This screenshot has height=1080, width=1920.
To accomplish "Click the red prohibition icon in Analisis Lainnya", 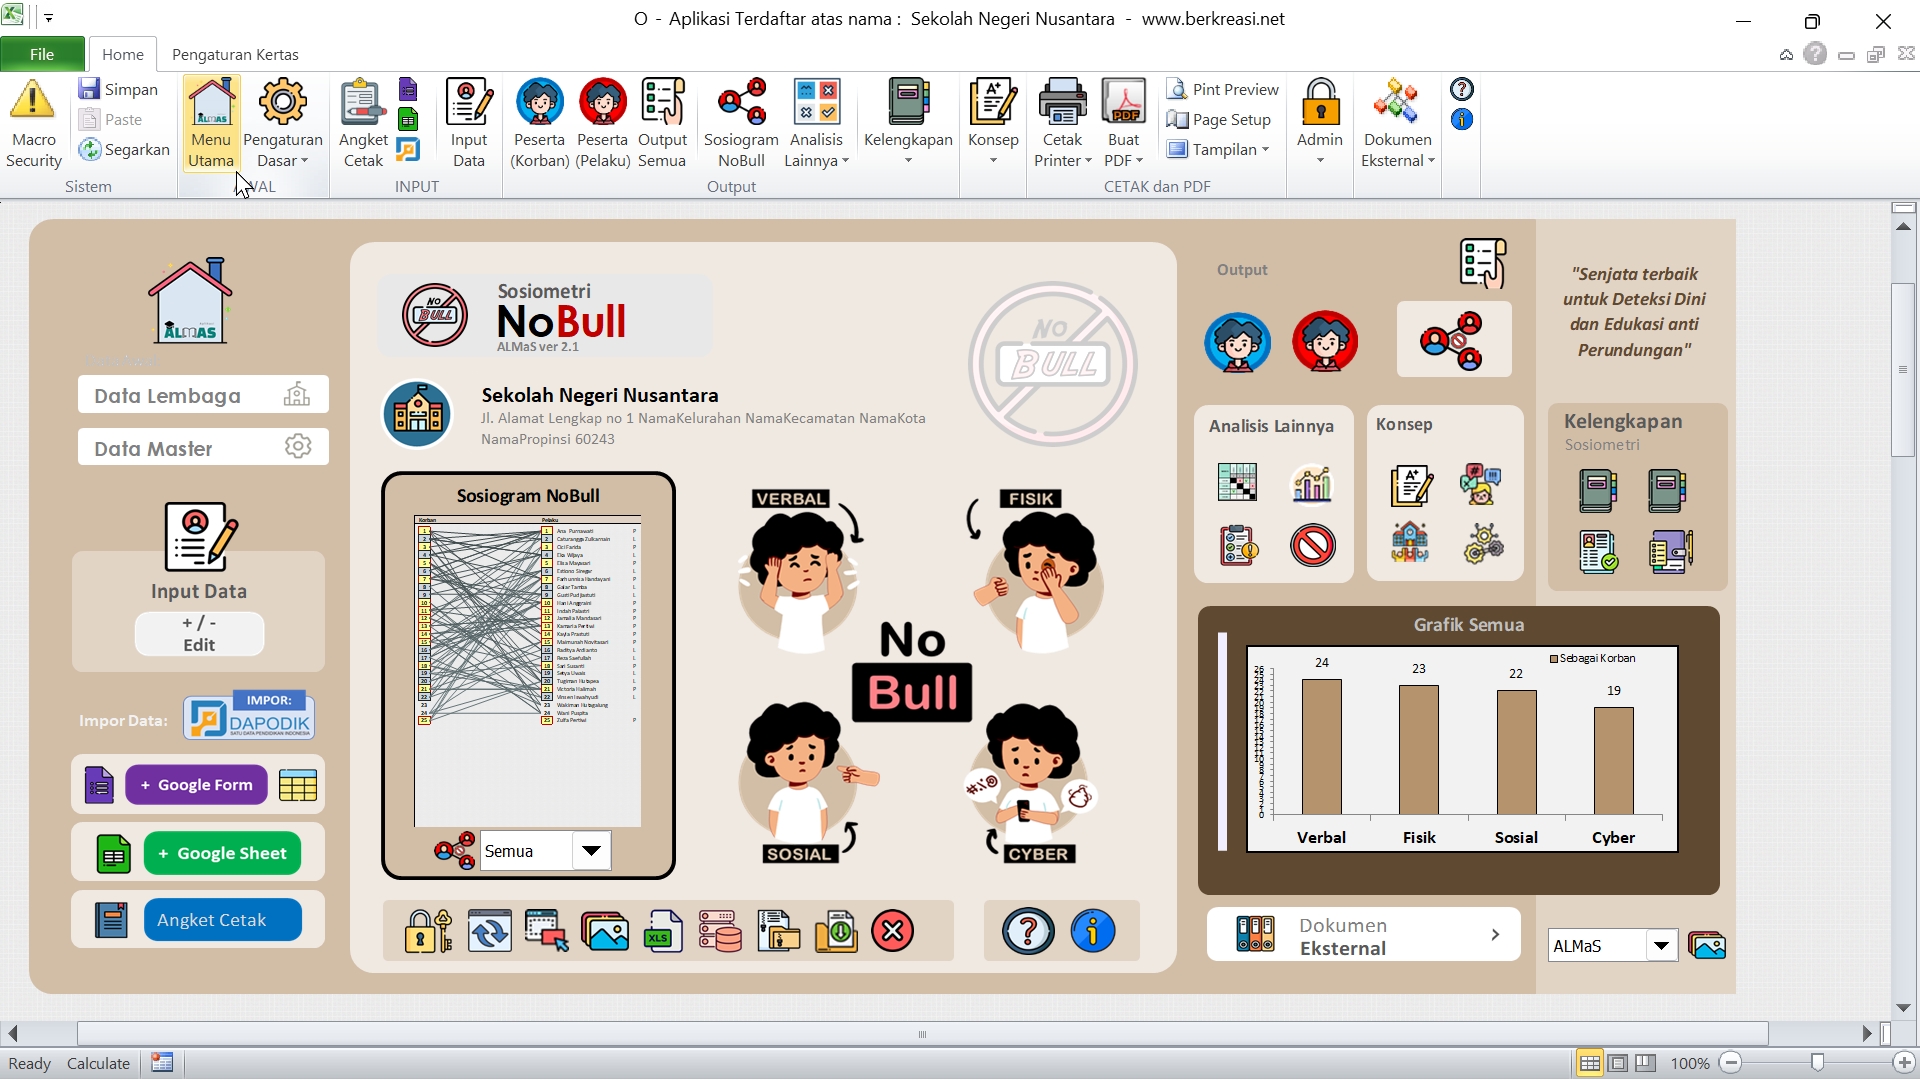I will tap(1312, 546).
